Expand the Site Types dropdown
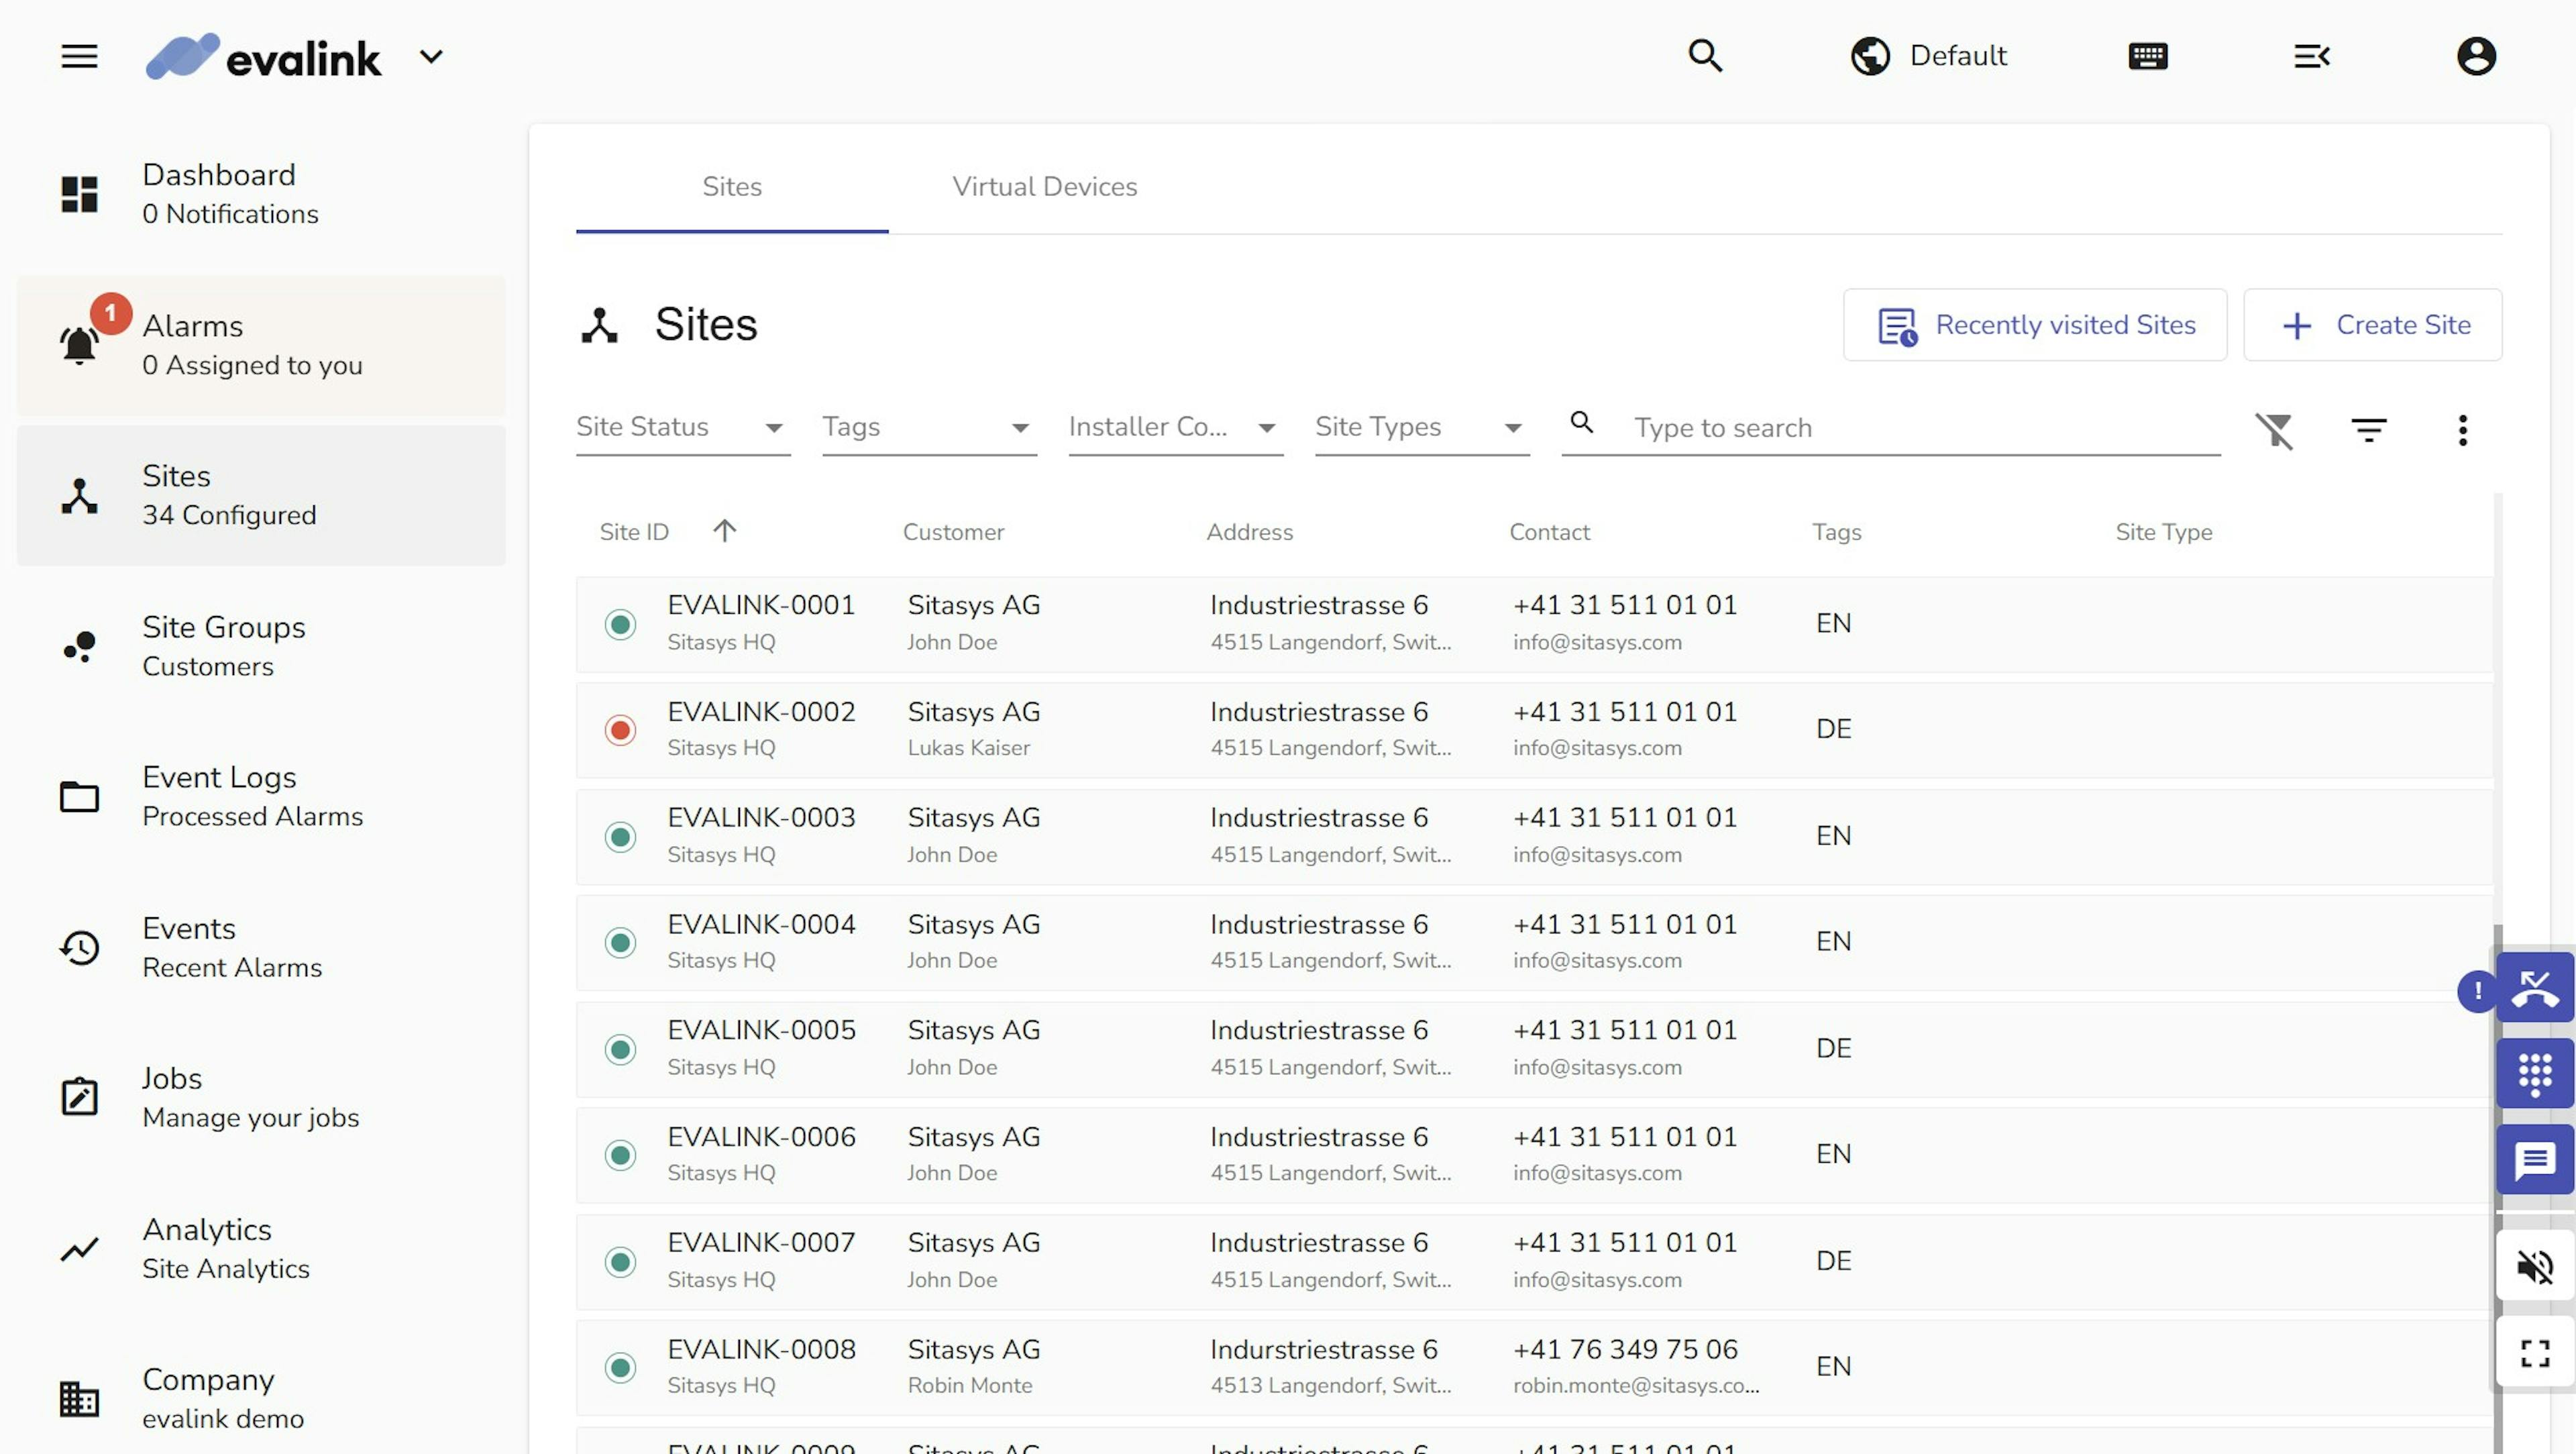The height and width of the screenshot is (1454, 2576). [x=1421, y=428]
